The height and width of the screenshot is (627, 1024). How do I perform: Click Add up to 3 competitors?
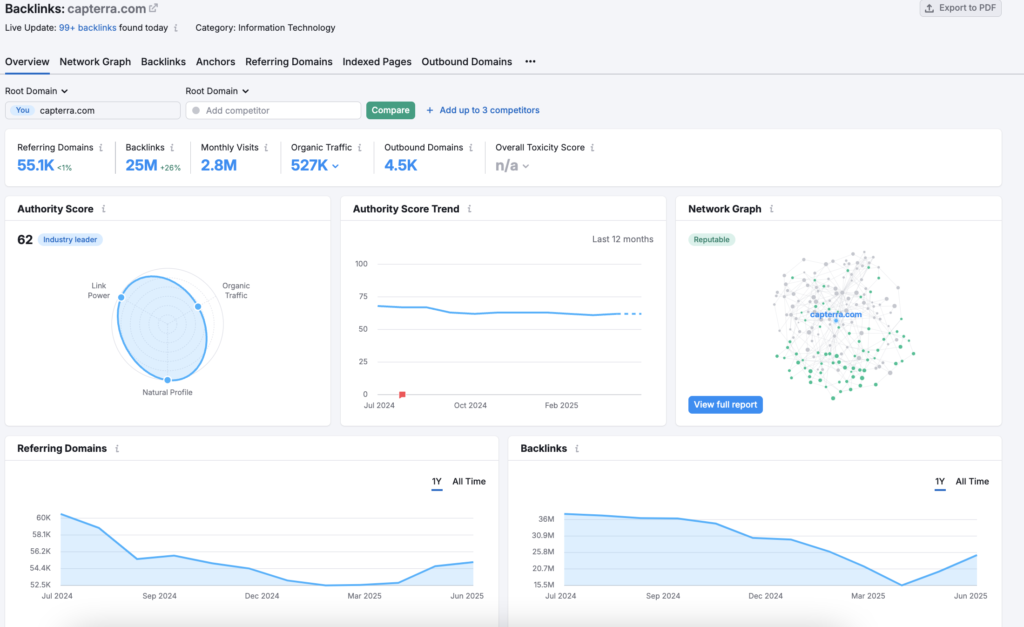[483, 110]
